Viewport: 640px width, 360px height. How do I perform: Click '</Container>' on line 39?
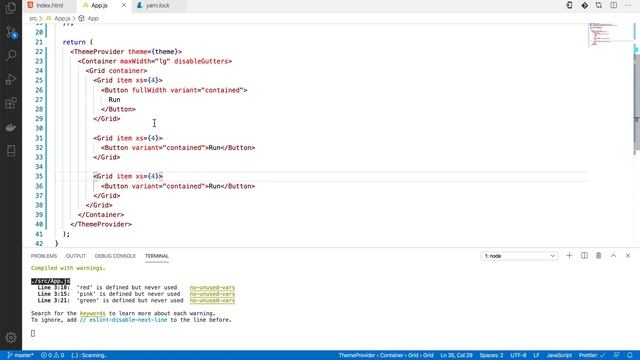(101, 215)
